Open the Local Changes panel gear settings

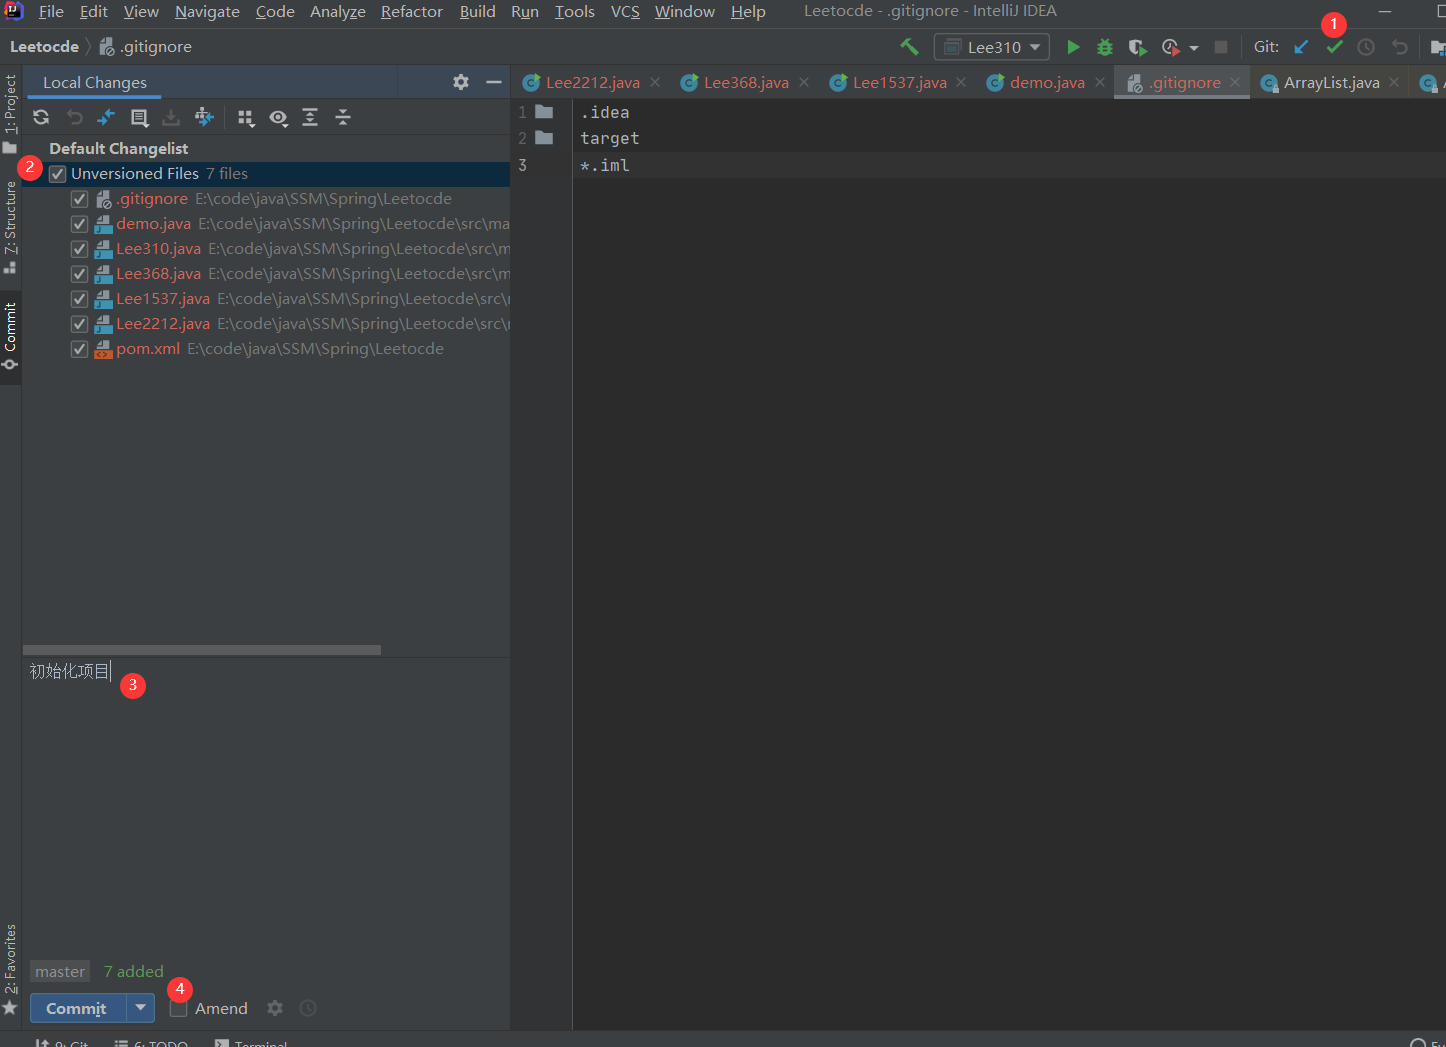[x=461, y=82]
